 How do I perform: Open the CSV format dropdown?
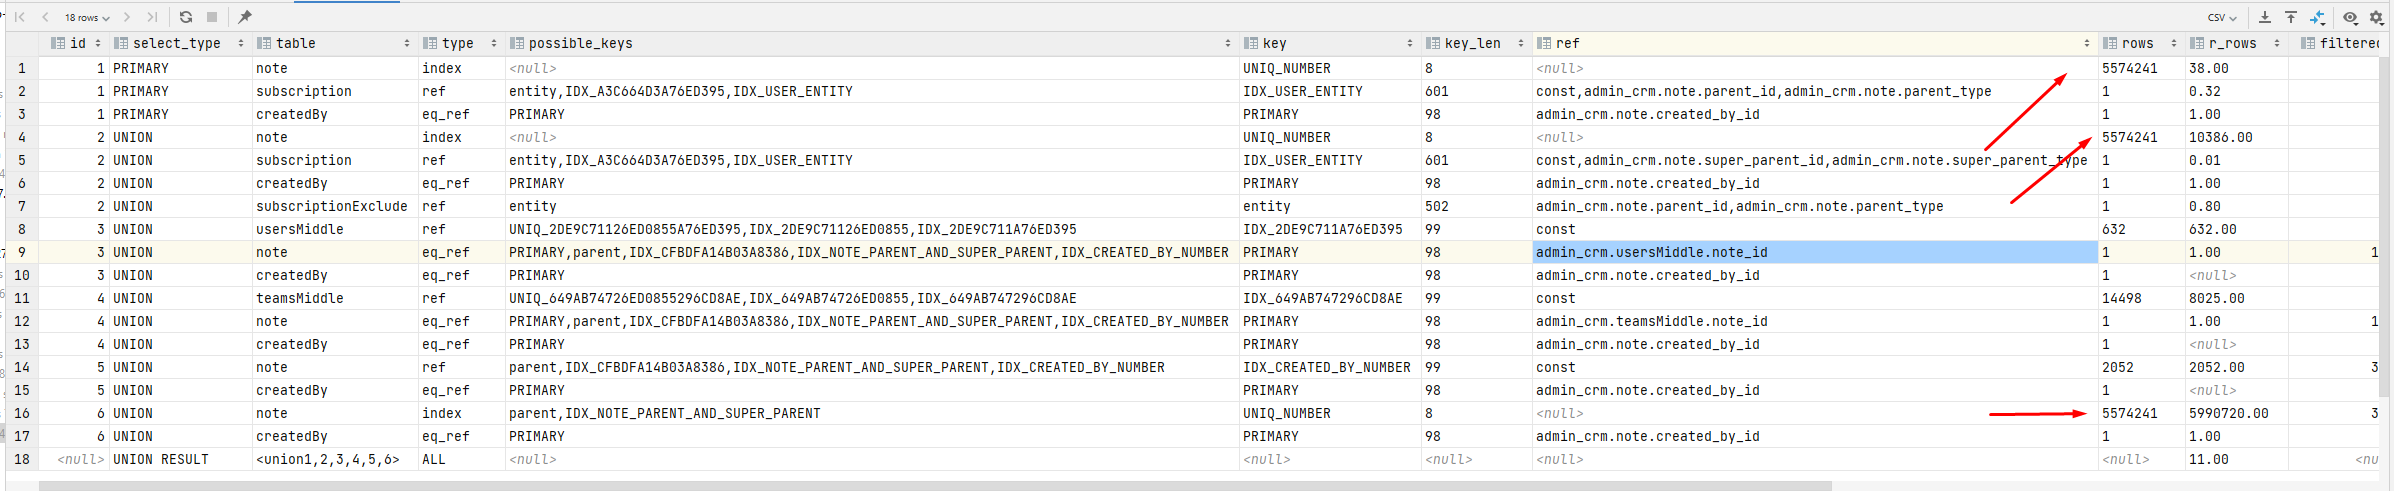(x=2222, y=17)
